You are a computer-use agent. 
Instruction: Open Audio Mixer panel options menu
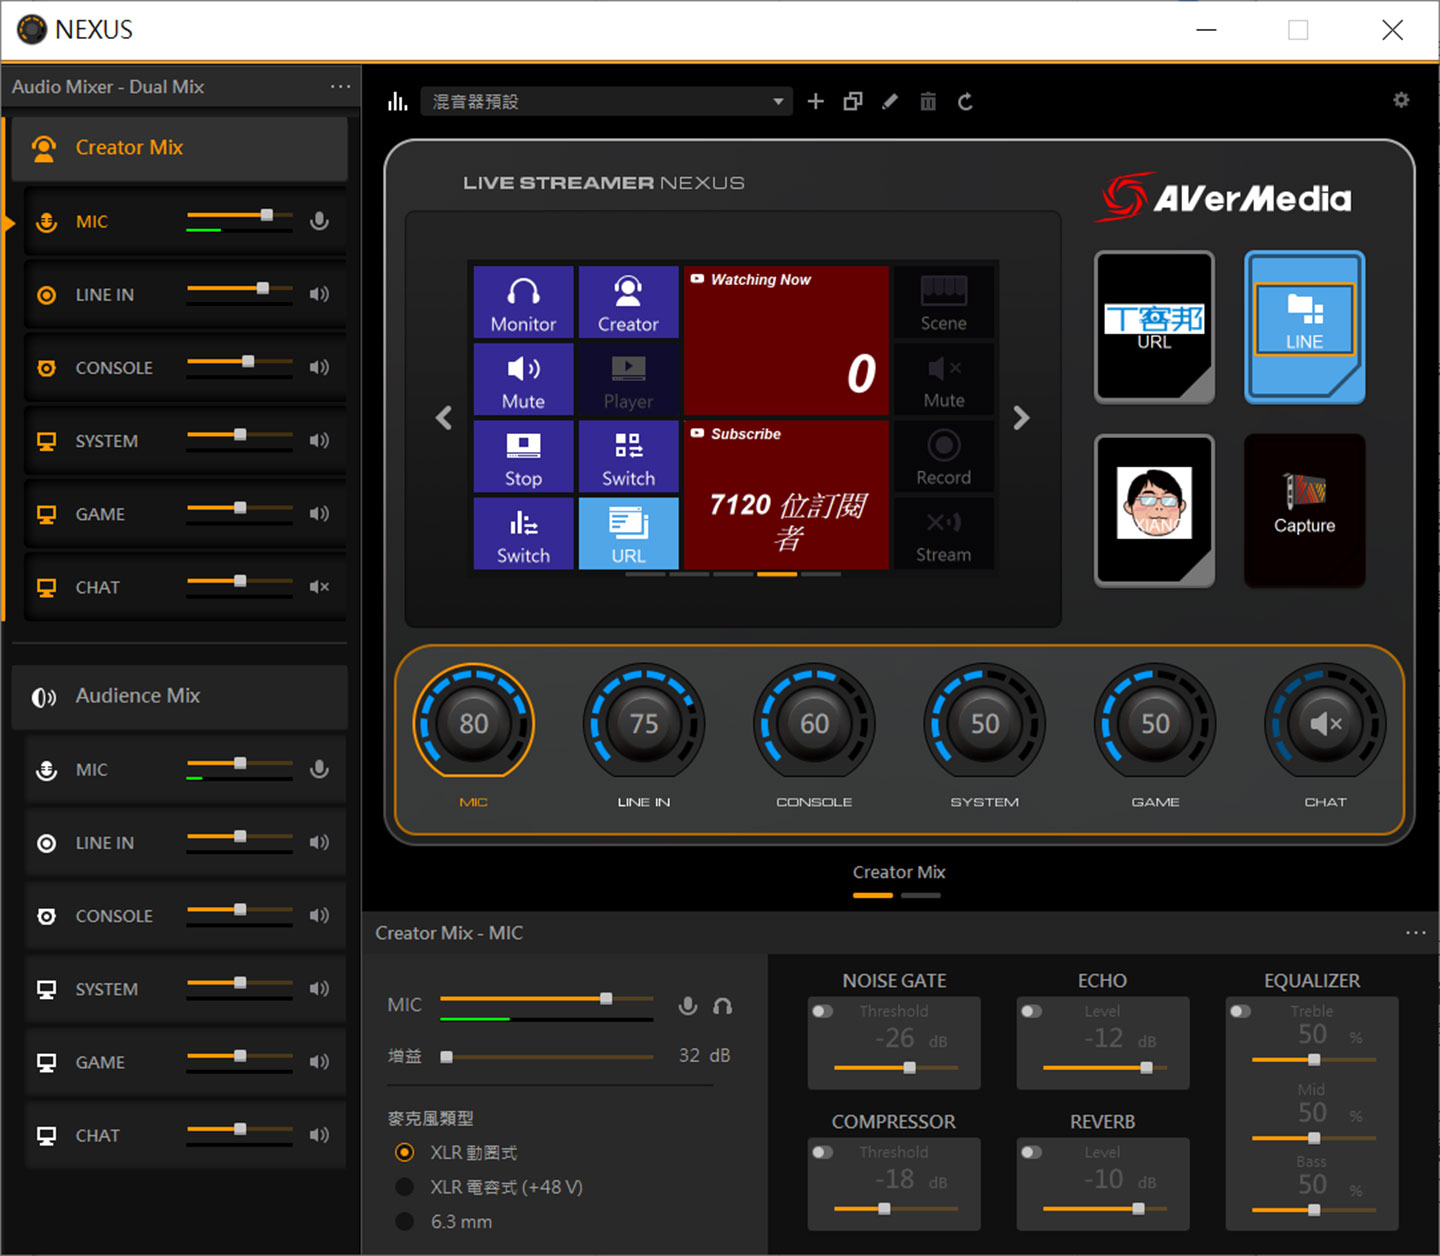(x=341, y=87)
